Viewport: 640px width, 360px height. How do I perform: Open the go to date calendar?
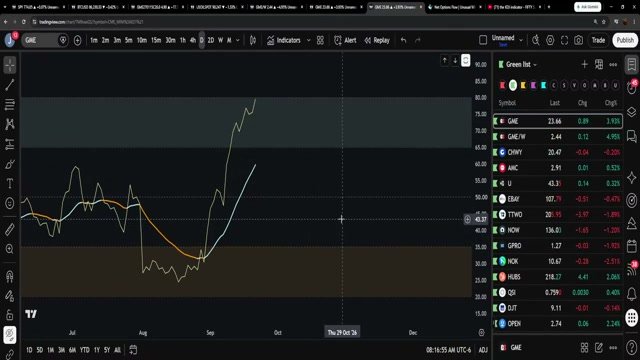[x=133, y=350]
